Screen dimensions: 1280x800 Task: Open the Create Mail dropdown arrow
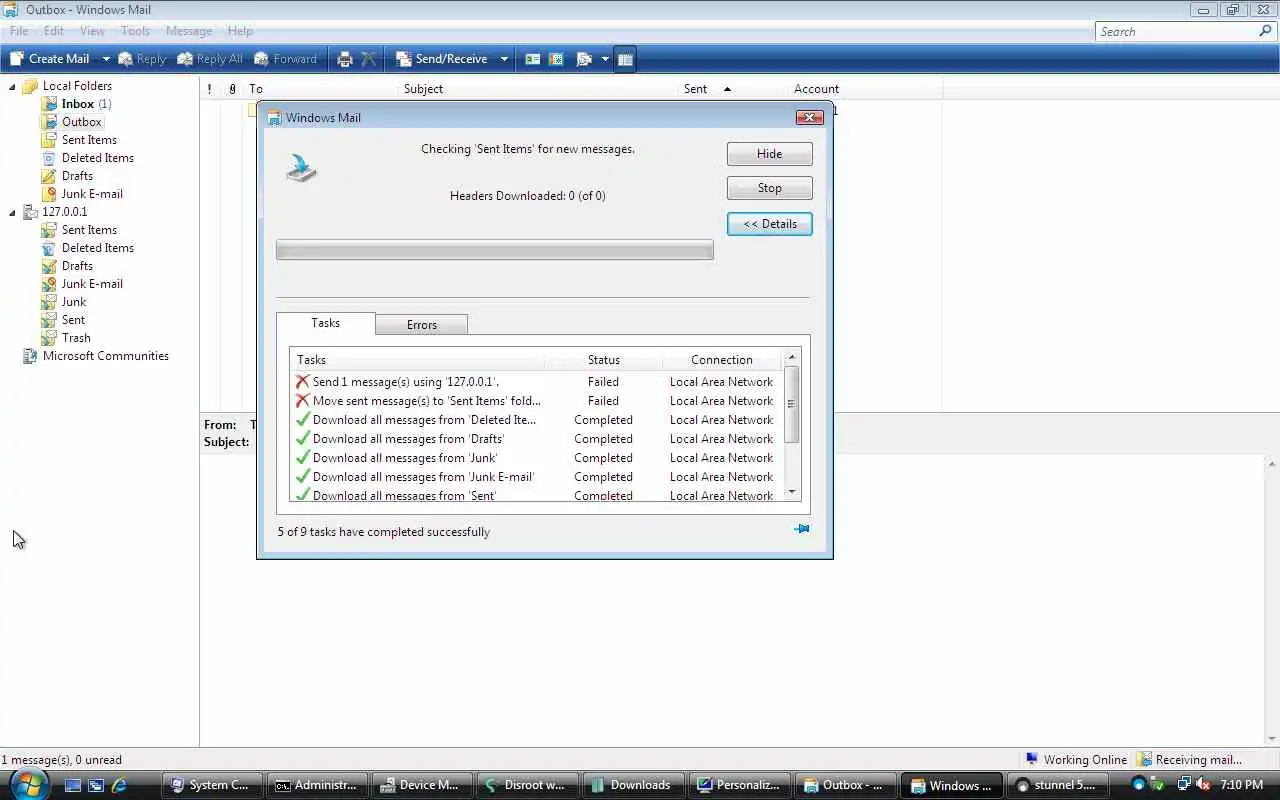(105, 59)
